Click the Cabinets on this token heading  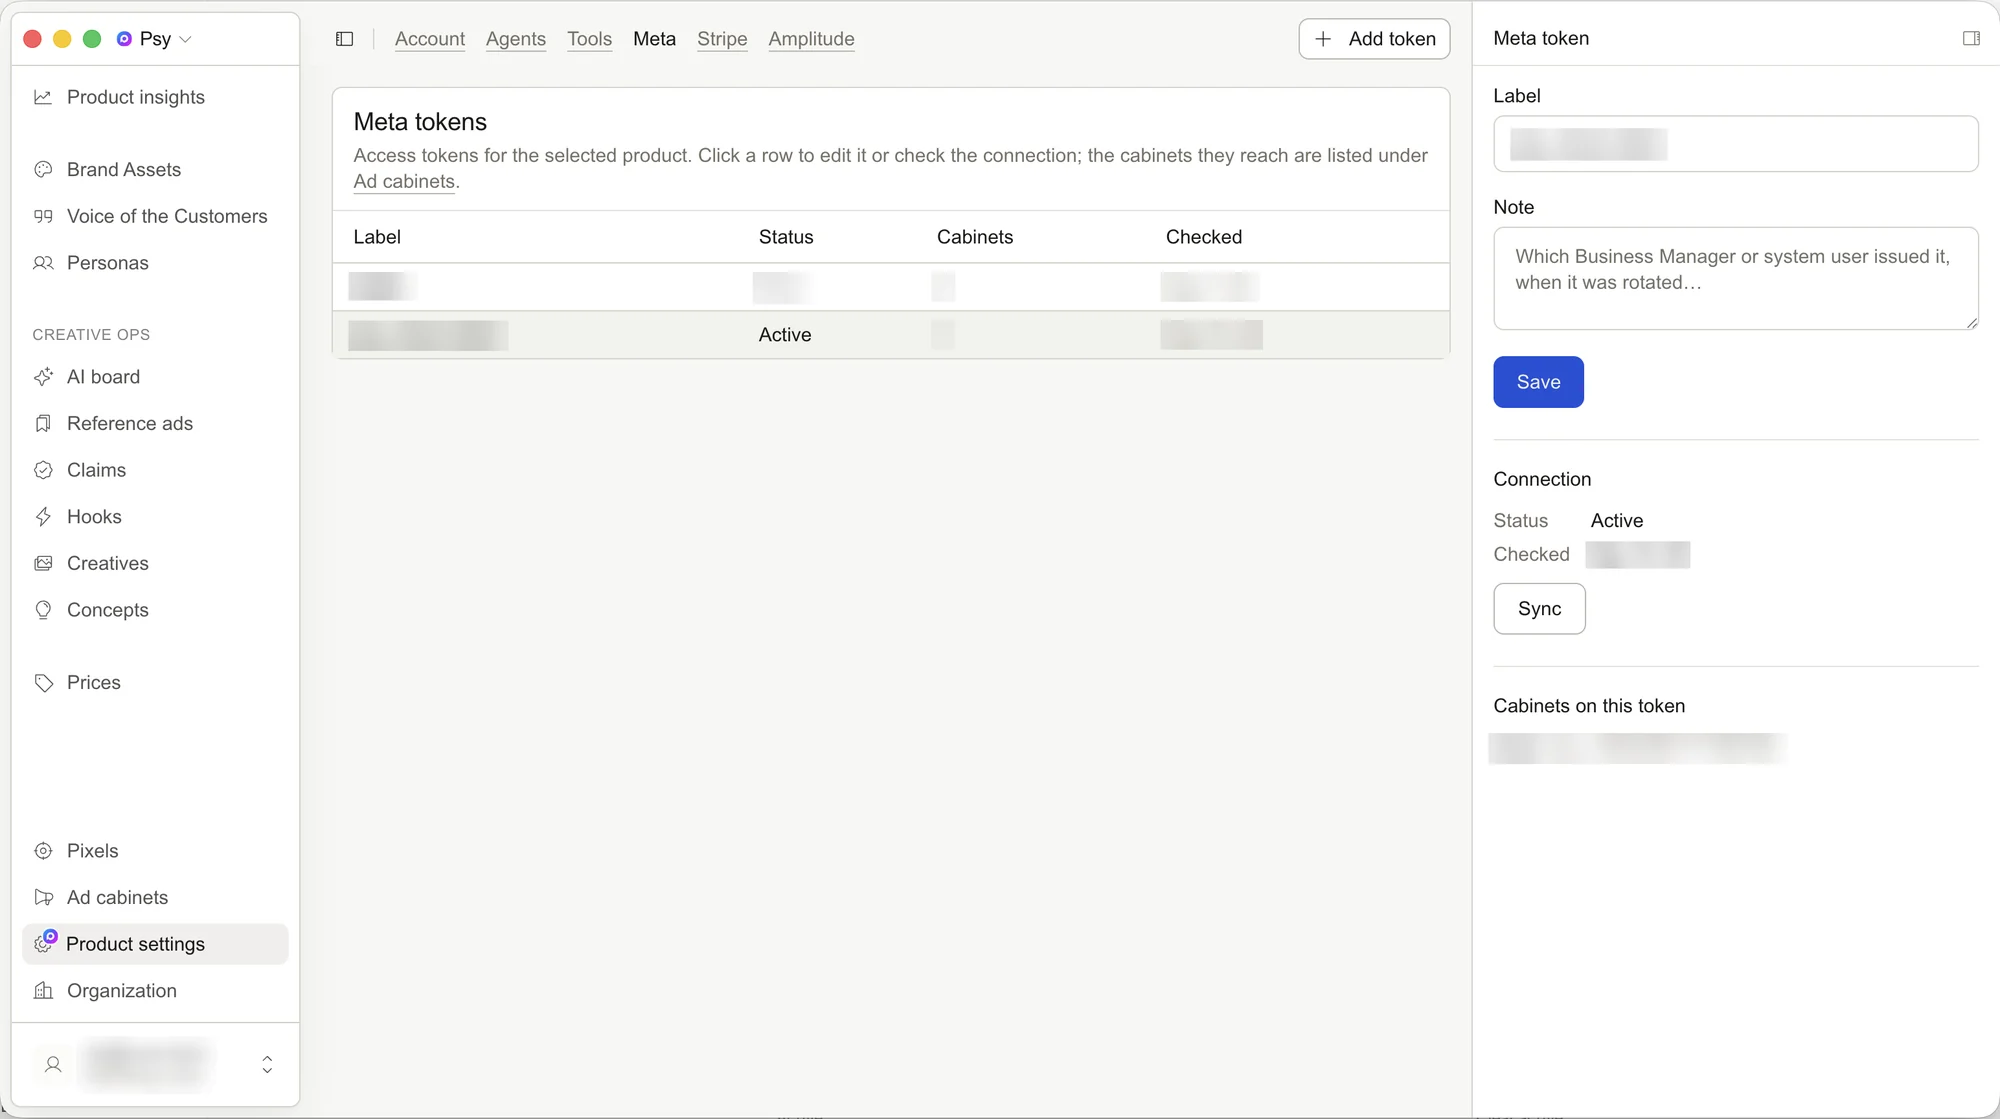1589,706
